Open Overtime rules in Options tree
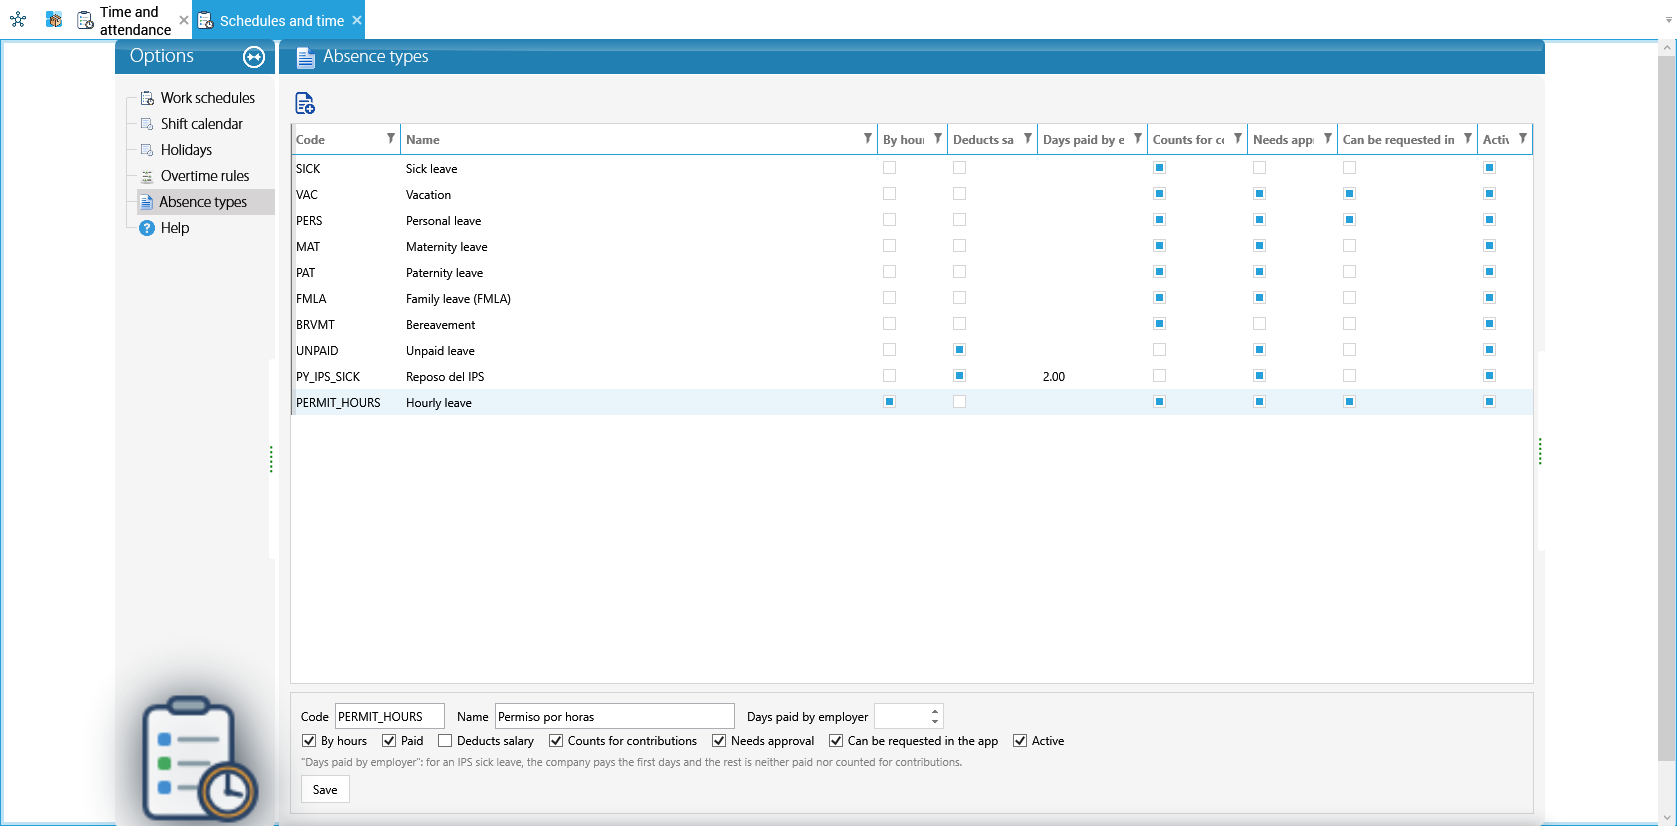1677x826 pixels. click(205, 176)
